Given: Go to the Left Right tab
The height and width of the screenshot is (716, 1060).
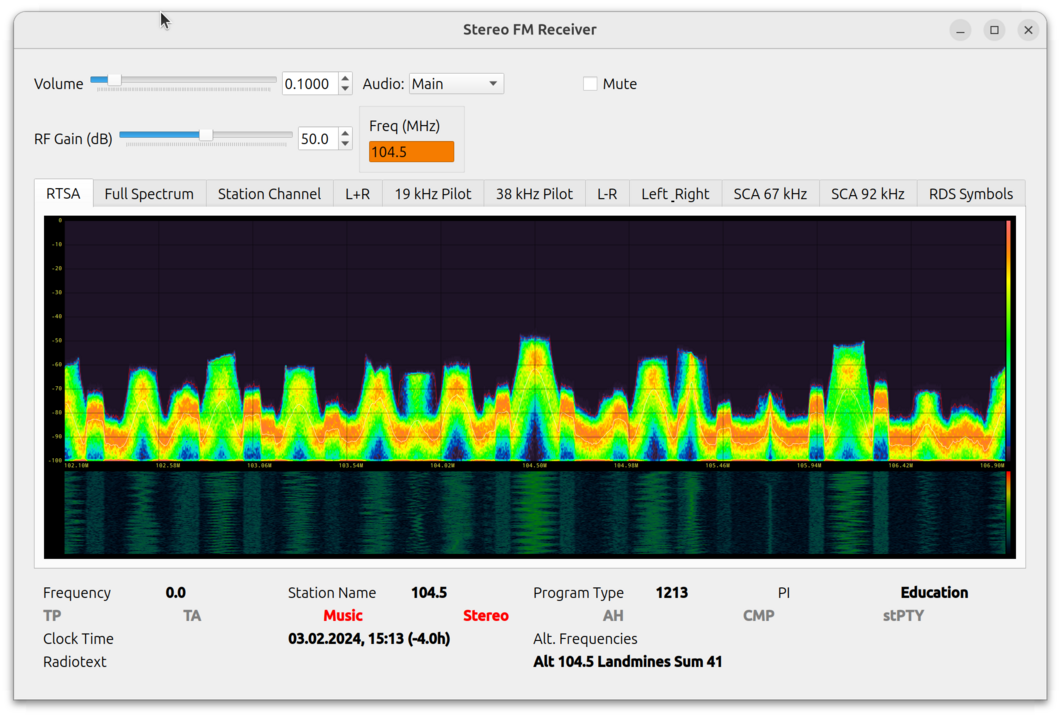Looking at the screenshot, I should point(675,194).
